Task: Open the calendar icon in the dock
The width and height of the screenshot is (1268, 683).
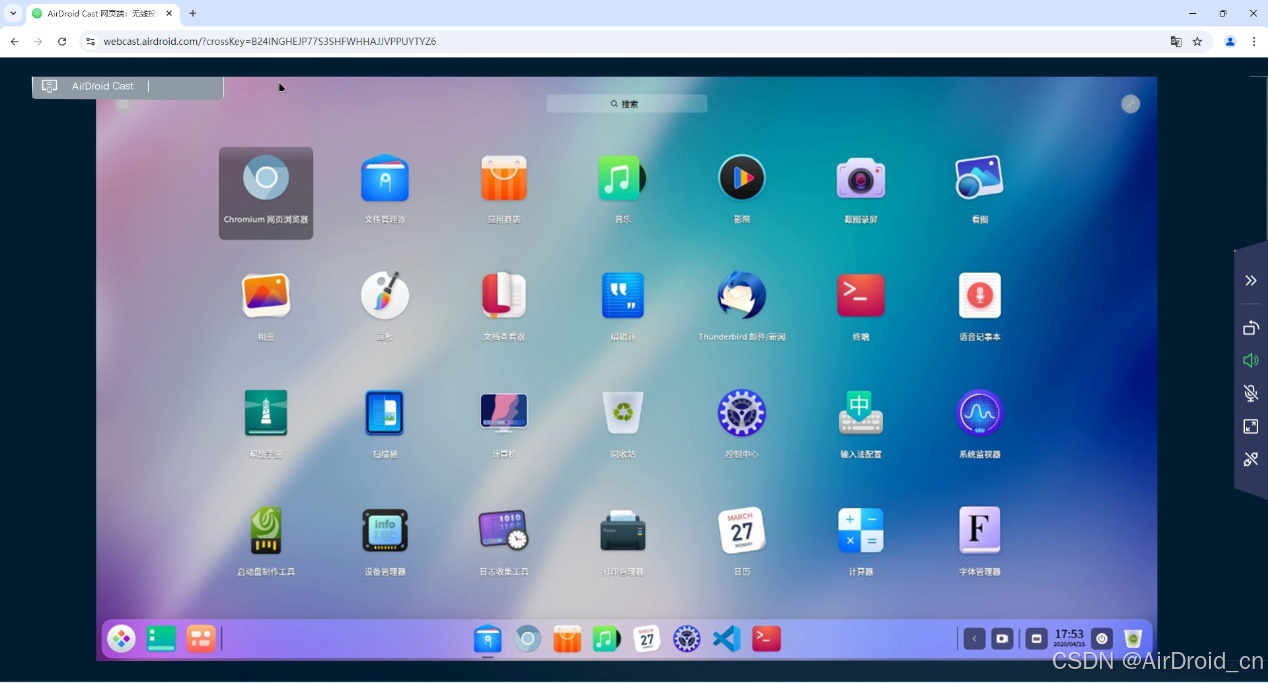Action: [x=647, y=639]
